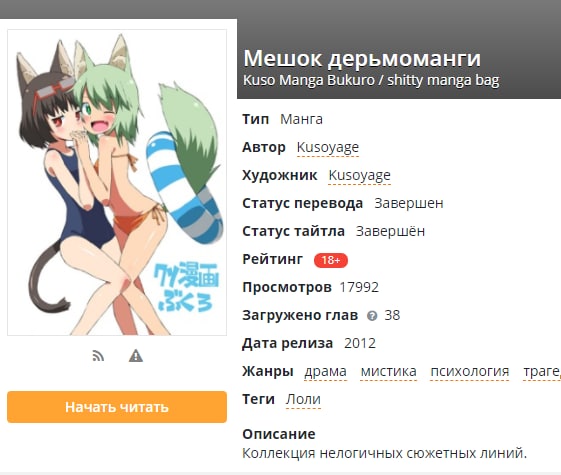
Task: Select the мистика genre link
Action: tap(389, 371)
